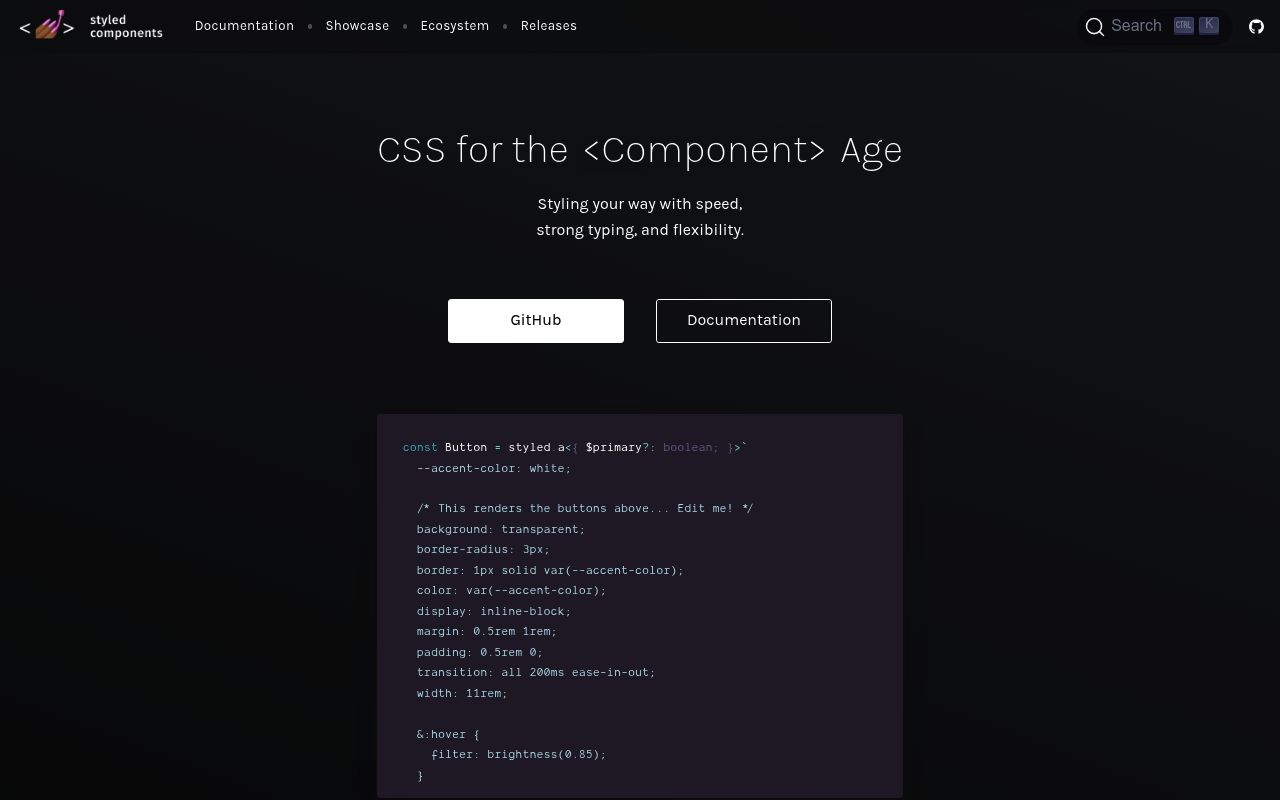This screenshot has height=800, width=1280.
Task: Click the search magnifier icon
Action: [x=1095, y=27]
